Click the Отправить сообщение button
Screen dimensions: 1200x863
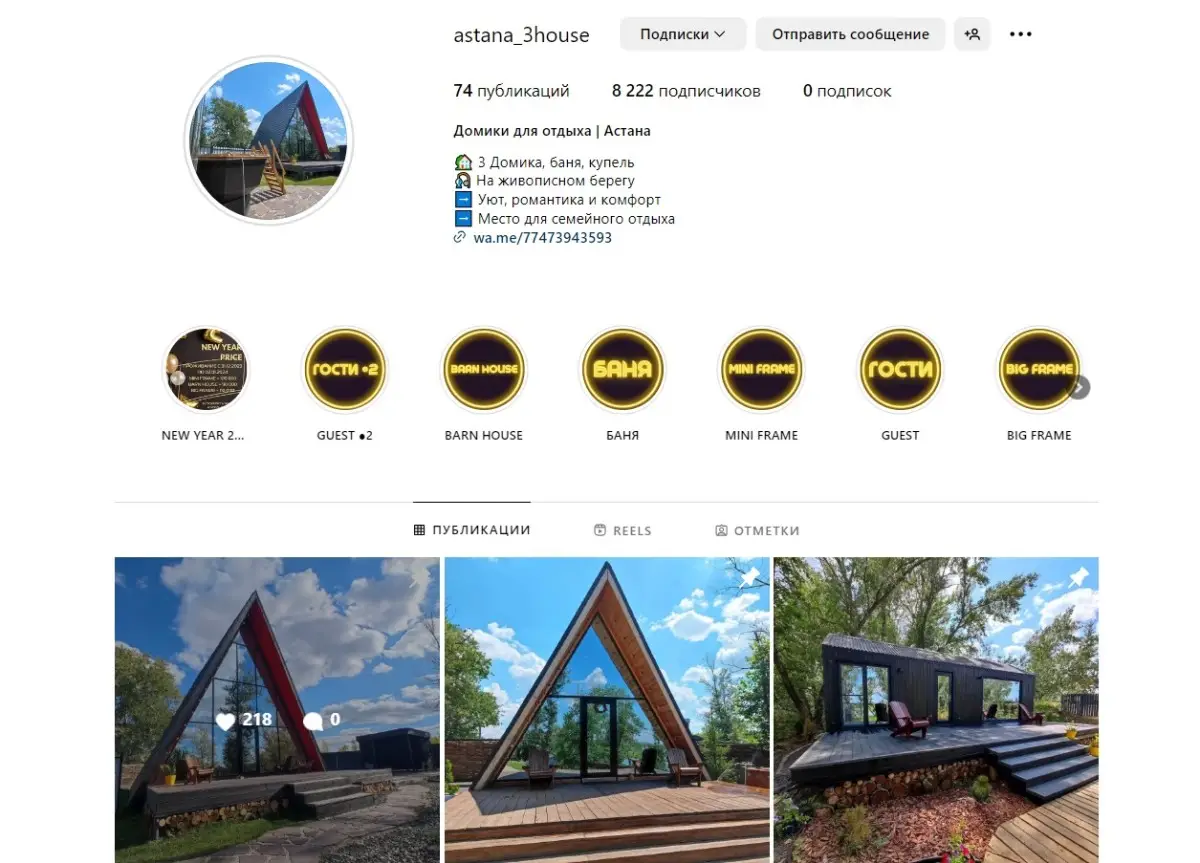850,34
